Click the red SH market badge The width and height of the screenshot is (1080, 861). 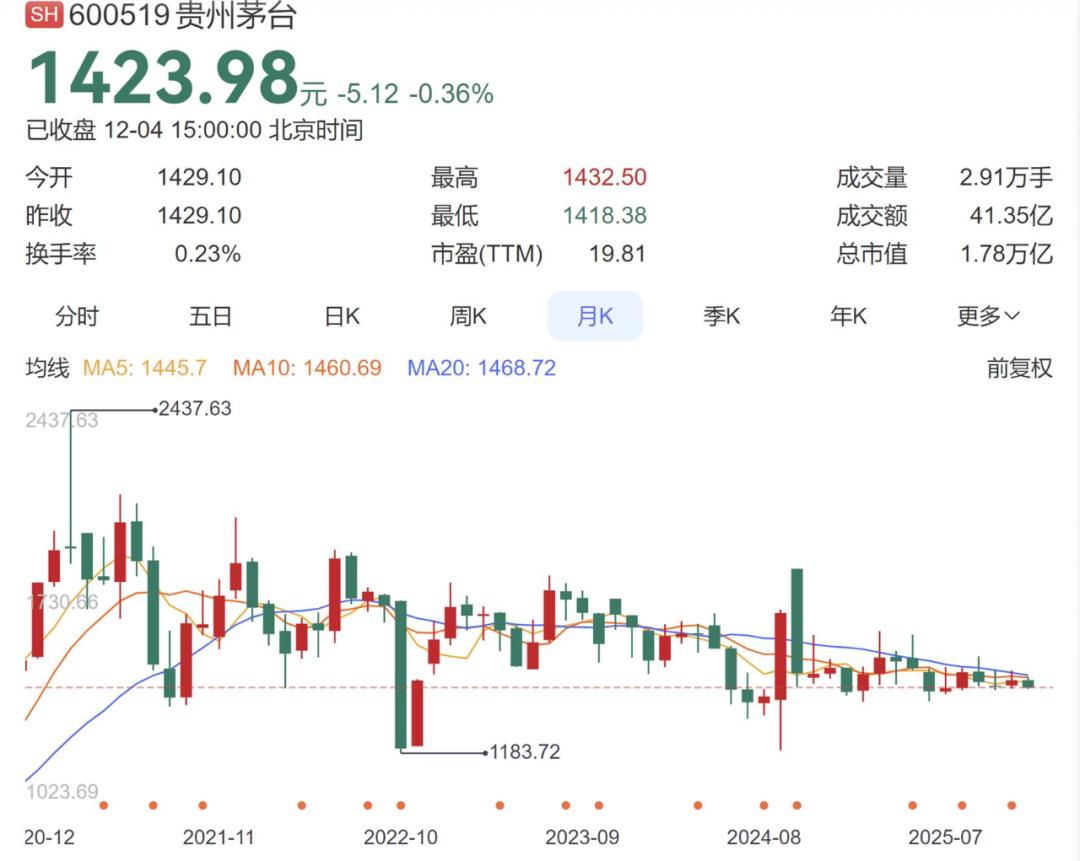44,16
